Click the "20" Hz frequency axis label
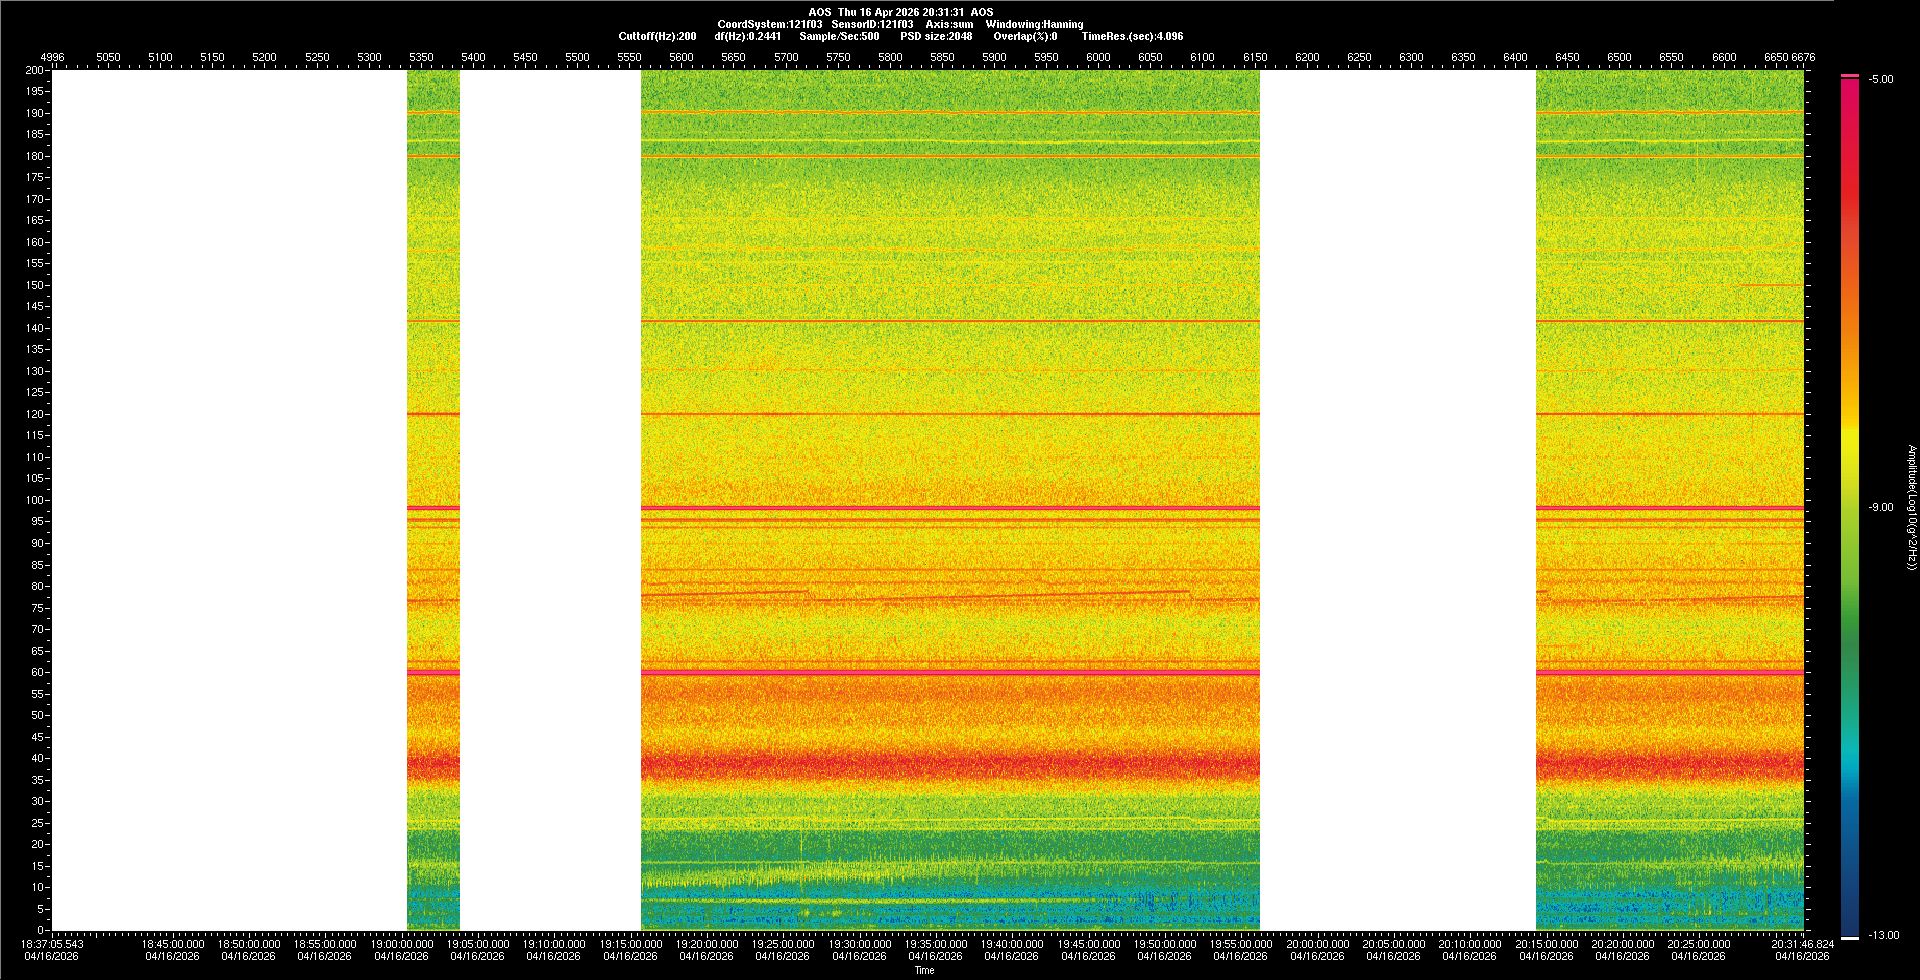This screenshot has height=980, width=1920. (38, 844)
